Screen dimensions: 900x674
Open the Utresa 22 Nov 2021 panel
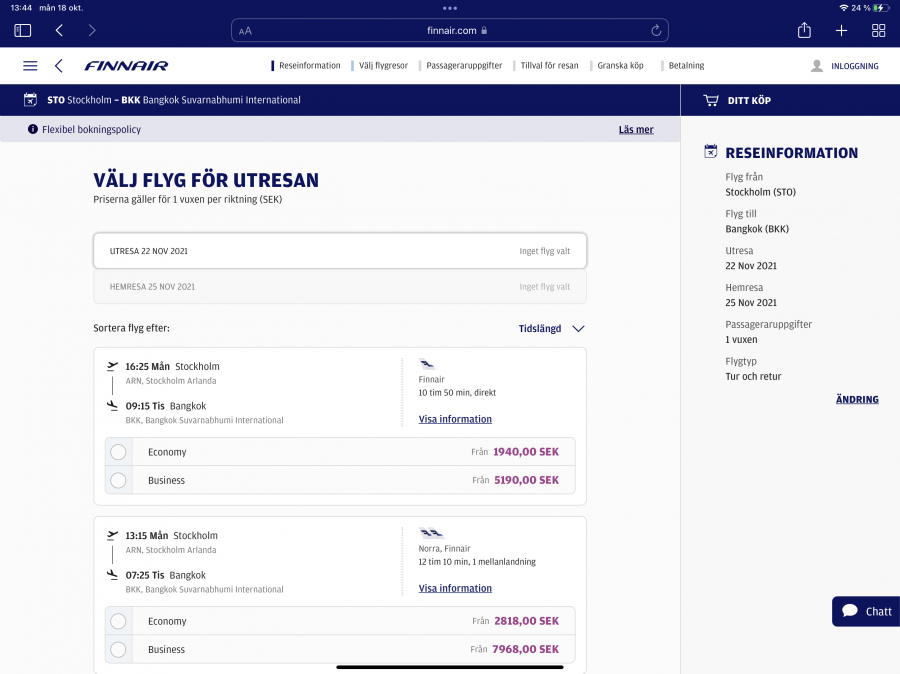pos(340,251)
